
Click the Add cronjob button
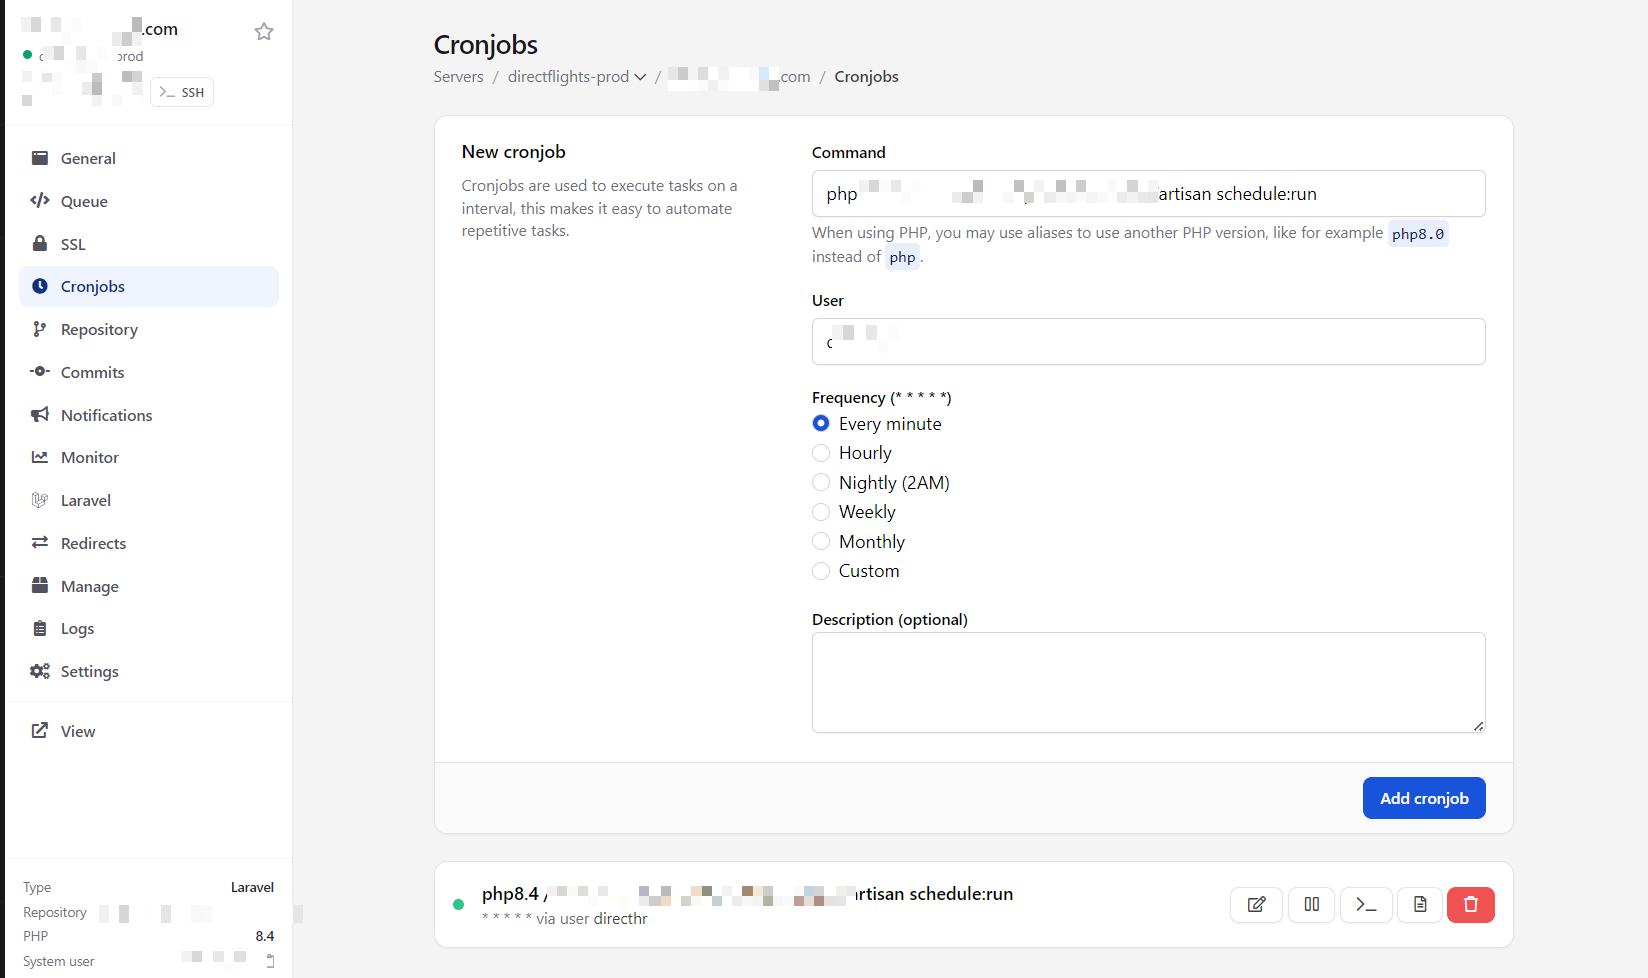click(1424, 798)
